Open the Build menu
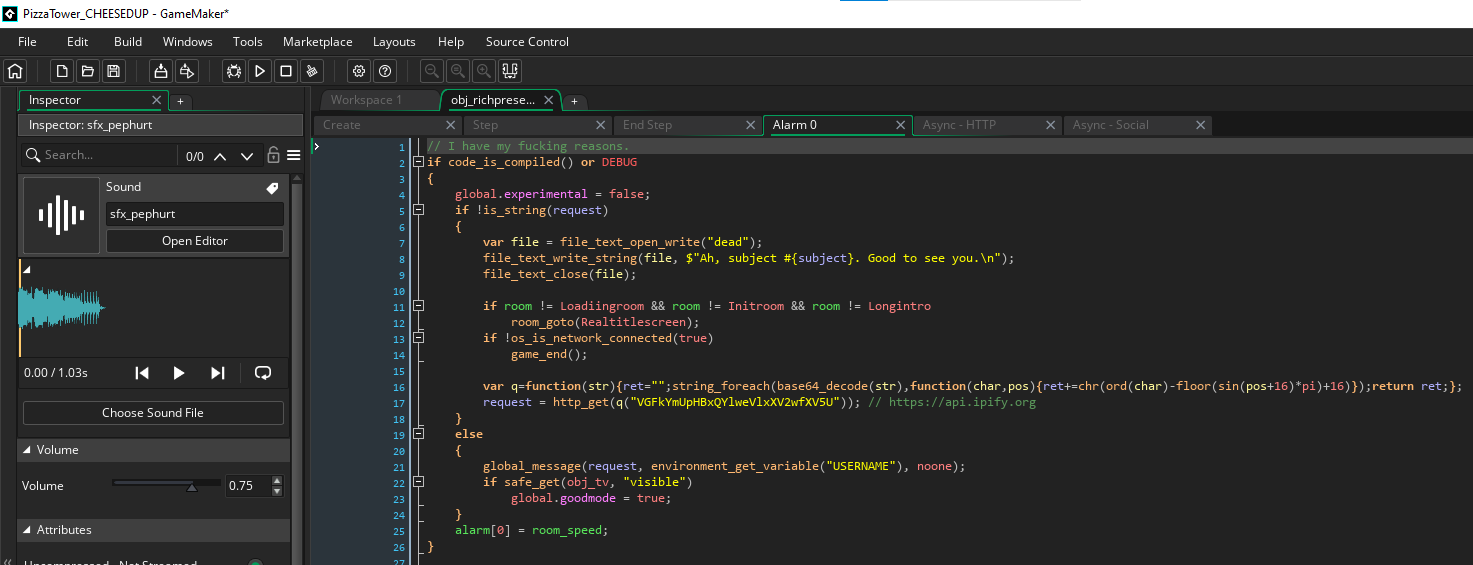Screen dimensions: 1473x565 pos(128,42)
